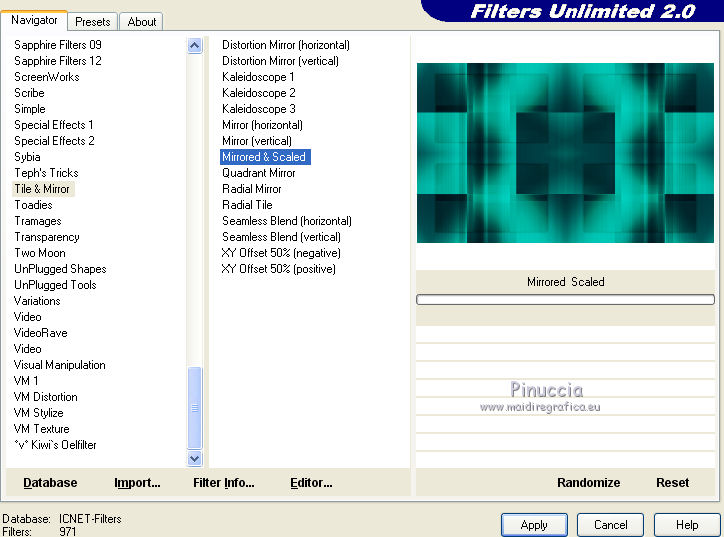Switch to the Presets tab
The image size is (724, 537).
pyautogui.click(x=93, y=22)
